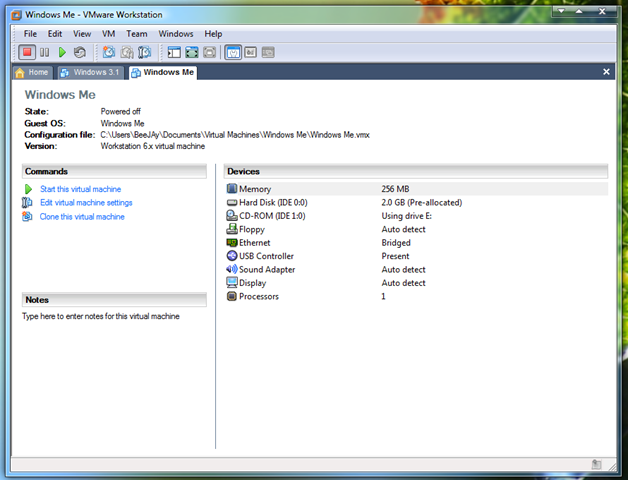The image size is (628, 480).
Task: Click Start this virtual machine link
Action: pyautogui.click(x=81, y=189)
